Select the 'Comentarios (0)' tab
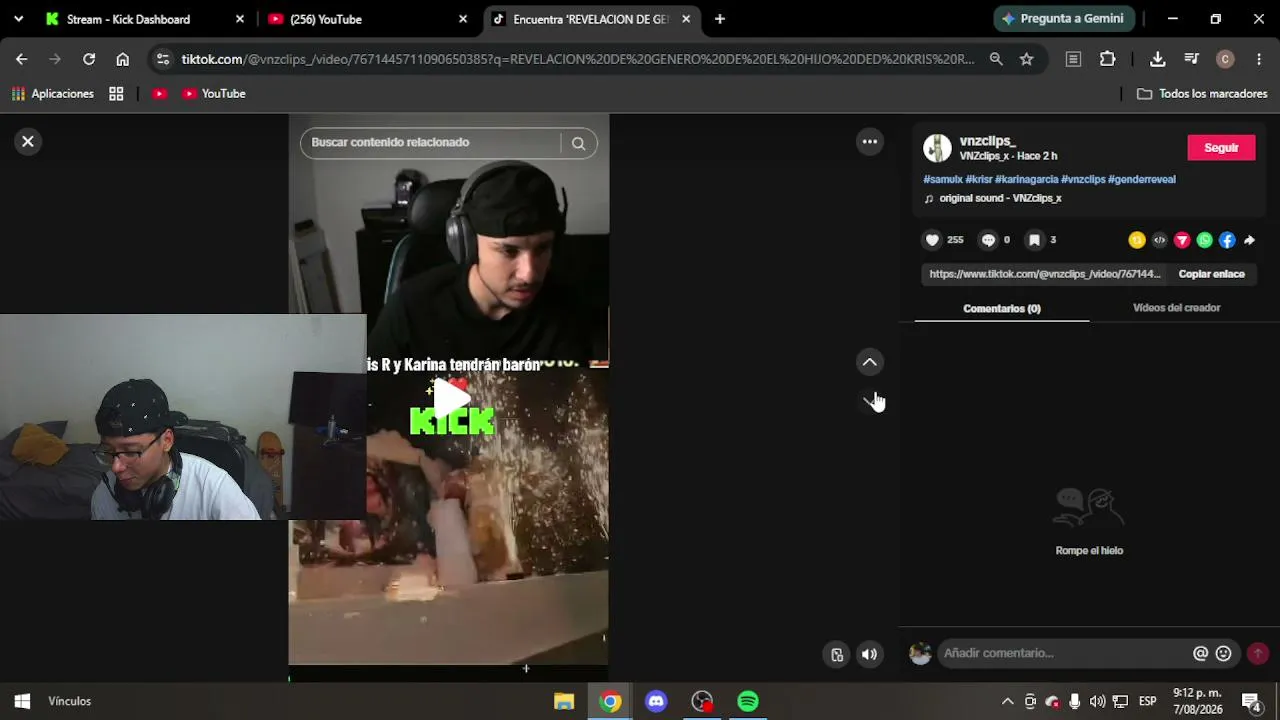The height and width of the screenshot is (720, 1280). pyautogui.click(x=1002, y=308)
